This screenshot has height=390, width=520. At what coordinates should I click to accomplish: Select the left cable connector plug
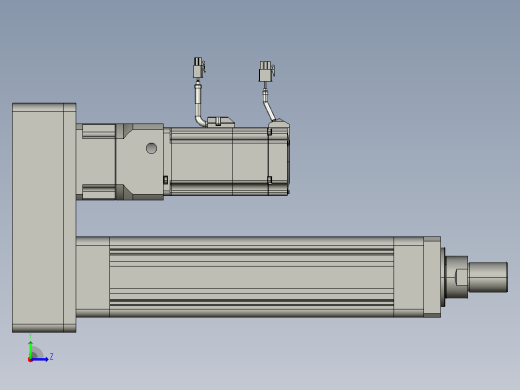tap(199, 68)
